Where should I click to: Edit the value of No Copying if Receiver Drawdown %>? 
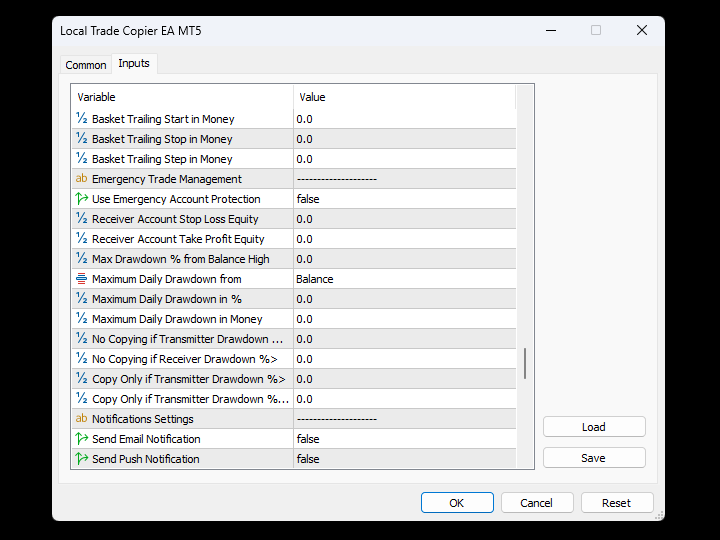tap(405, 359)
